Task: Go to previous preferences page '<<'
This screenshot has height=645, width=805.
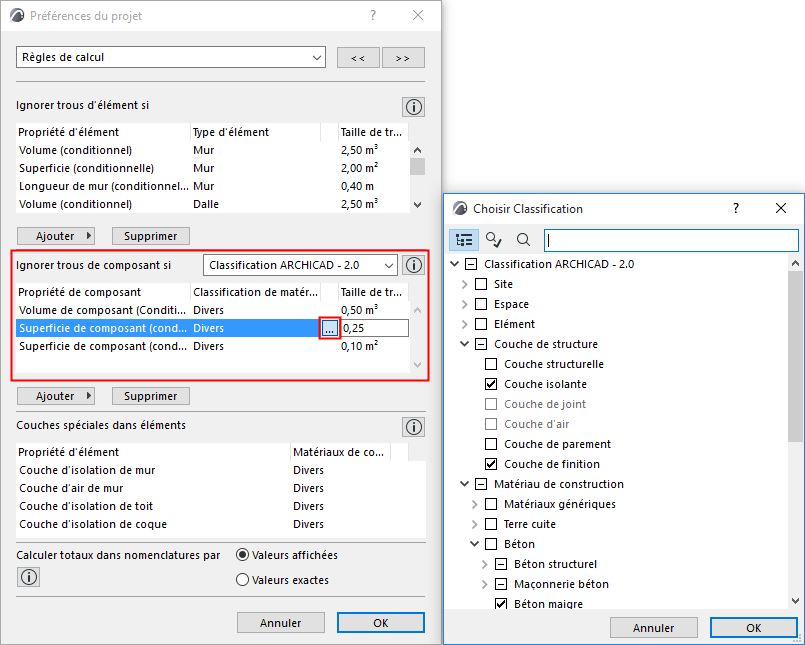Action: (358, 58)
